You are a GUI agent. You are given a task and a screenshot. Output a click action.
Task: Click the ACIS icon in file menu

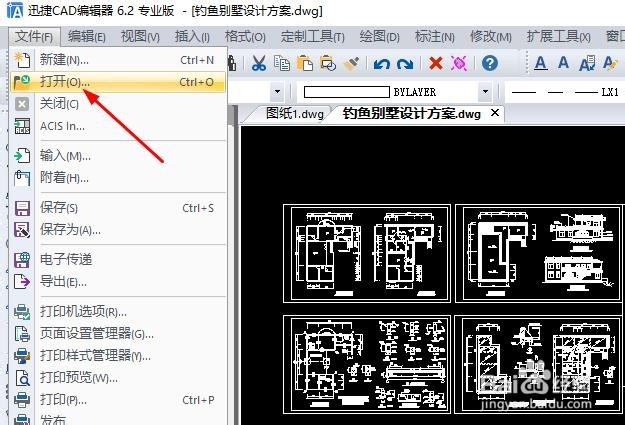(22, 126)
